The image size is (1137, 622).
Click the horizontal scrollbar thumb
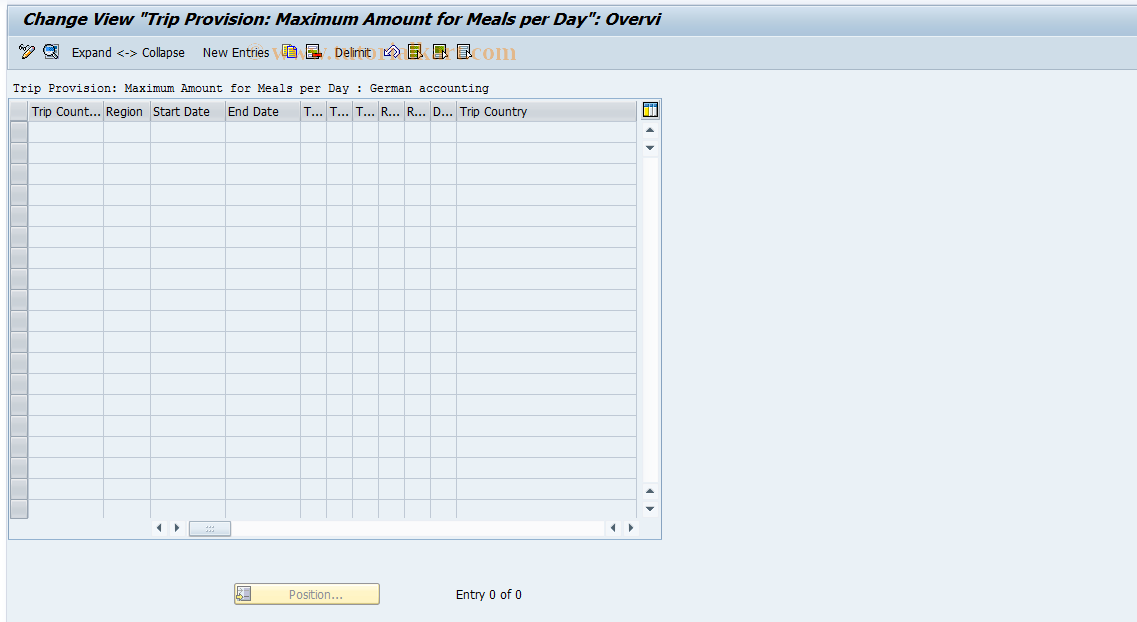[210, 528]
